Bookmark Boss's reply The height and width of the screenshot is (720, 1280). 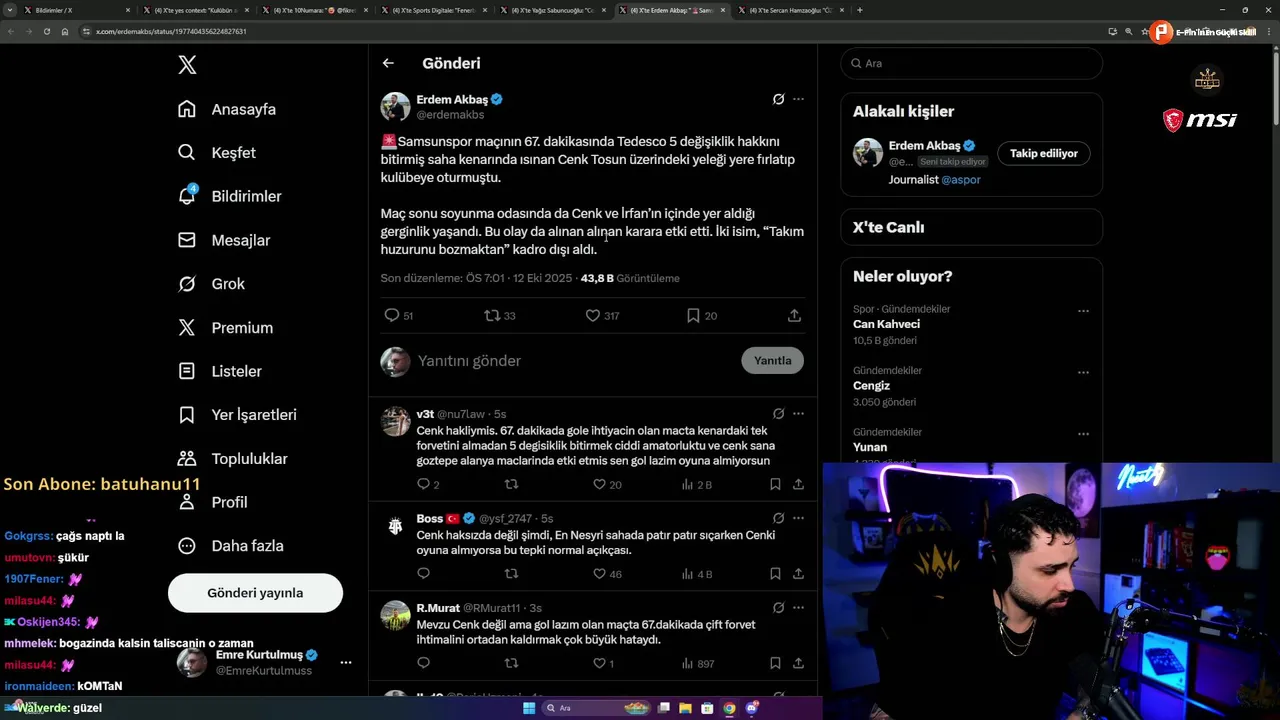click(x=775, y=574)
